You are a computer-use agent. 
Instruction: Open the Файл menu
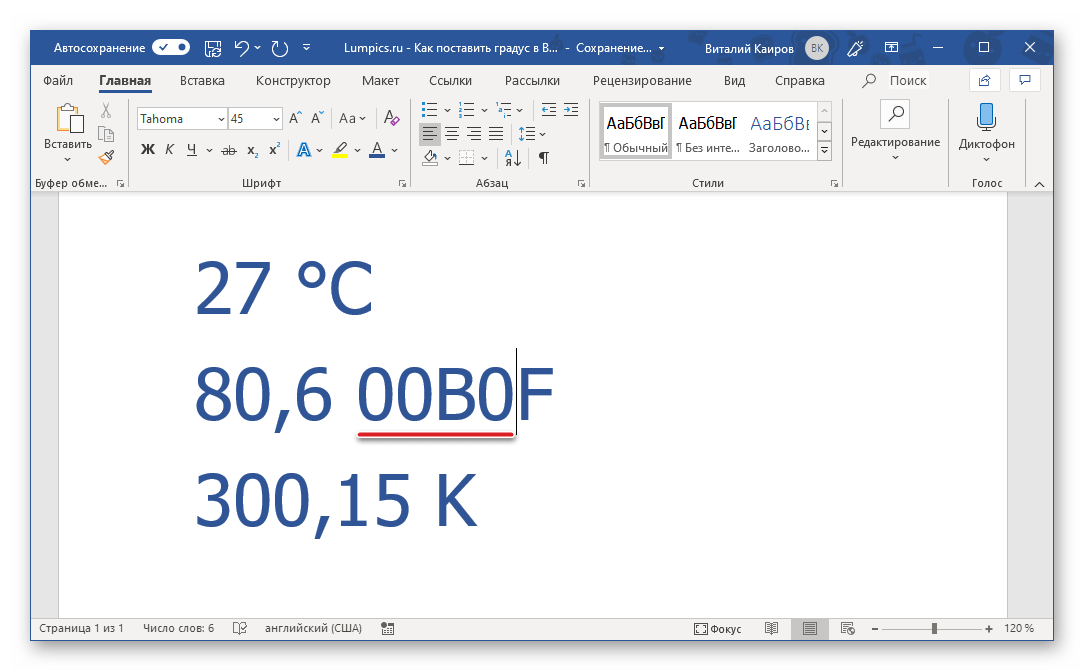[58, 81]
